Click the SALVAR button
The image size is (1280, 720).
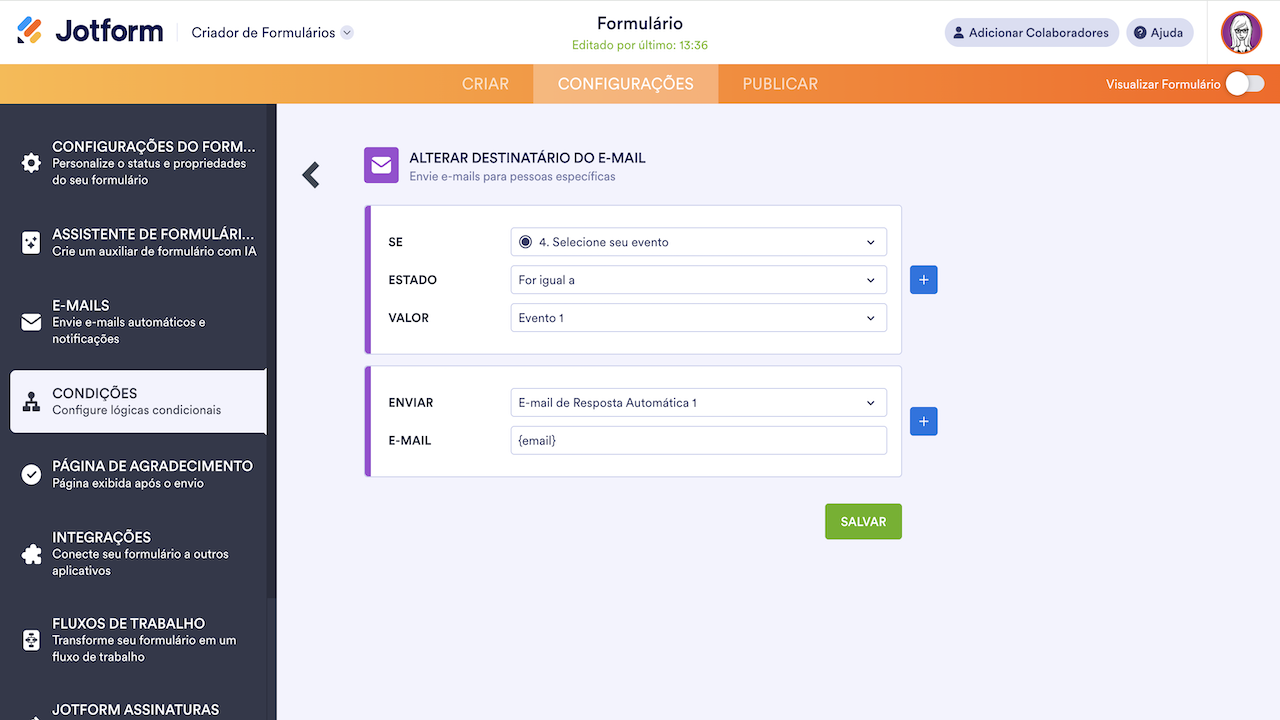click(x=862, y=521)
